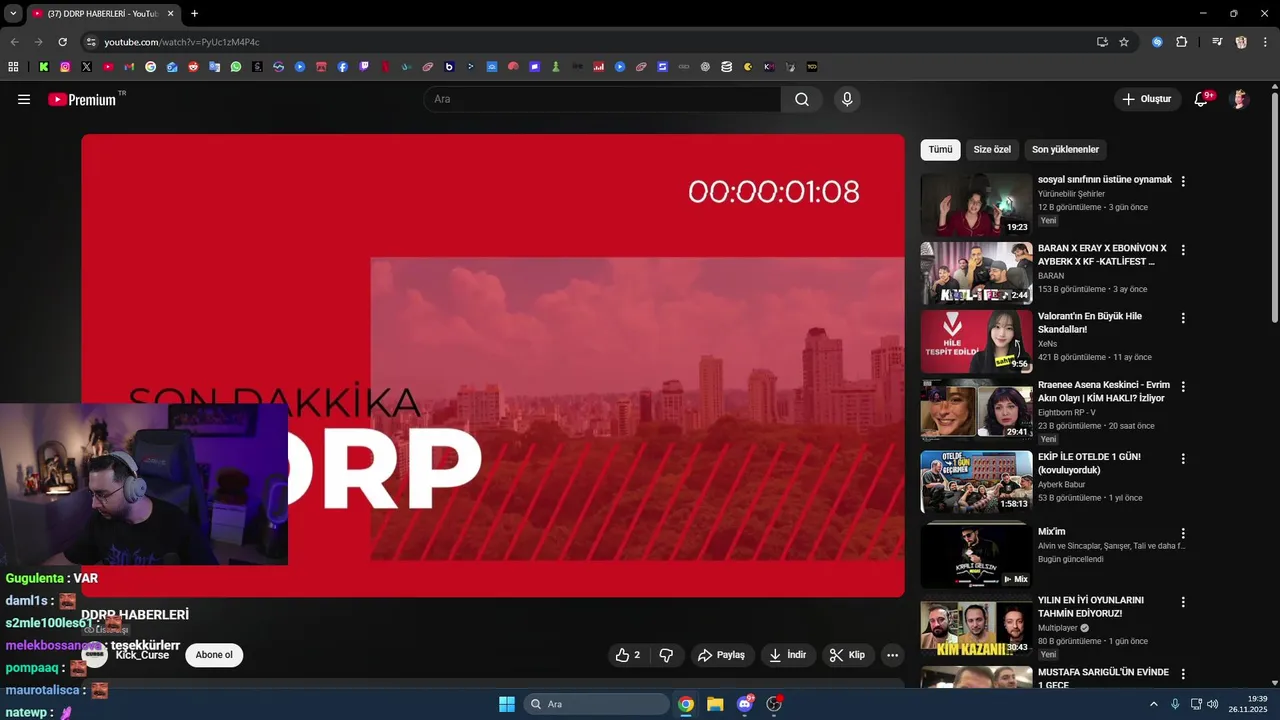Select the Tümü filter chip
The height and width of the screenshot is (720, 1280).
[940, 150]
